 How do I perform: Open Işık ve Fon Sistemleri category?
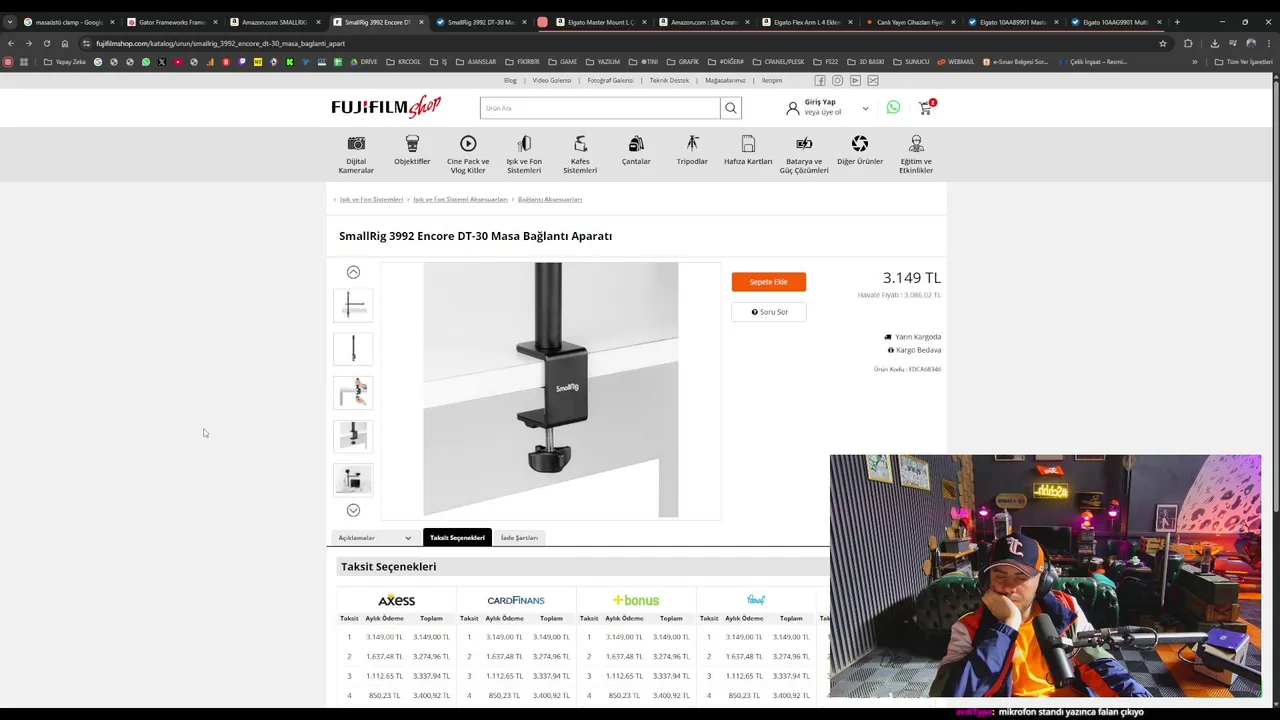[x=524, y=154]
